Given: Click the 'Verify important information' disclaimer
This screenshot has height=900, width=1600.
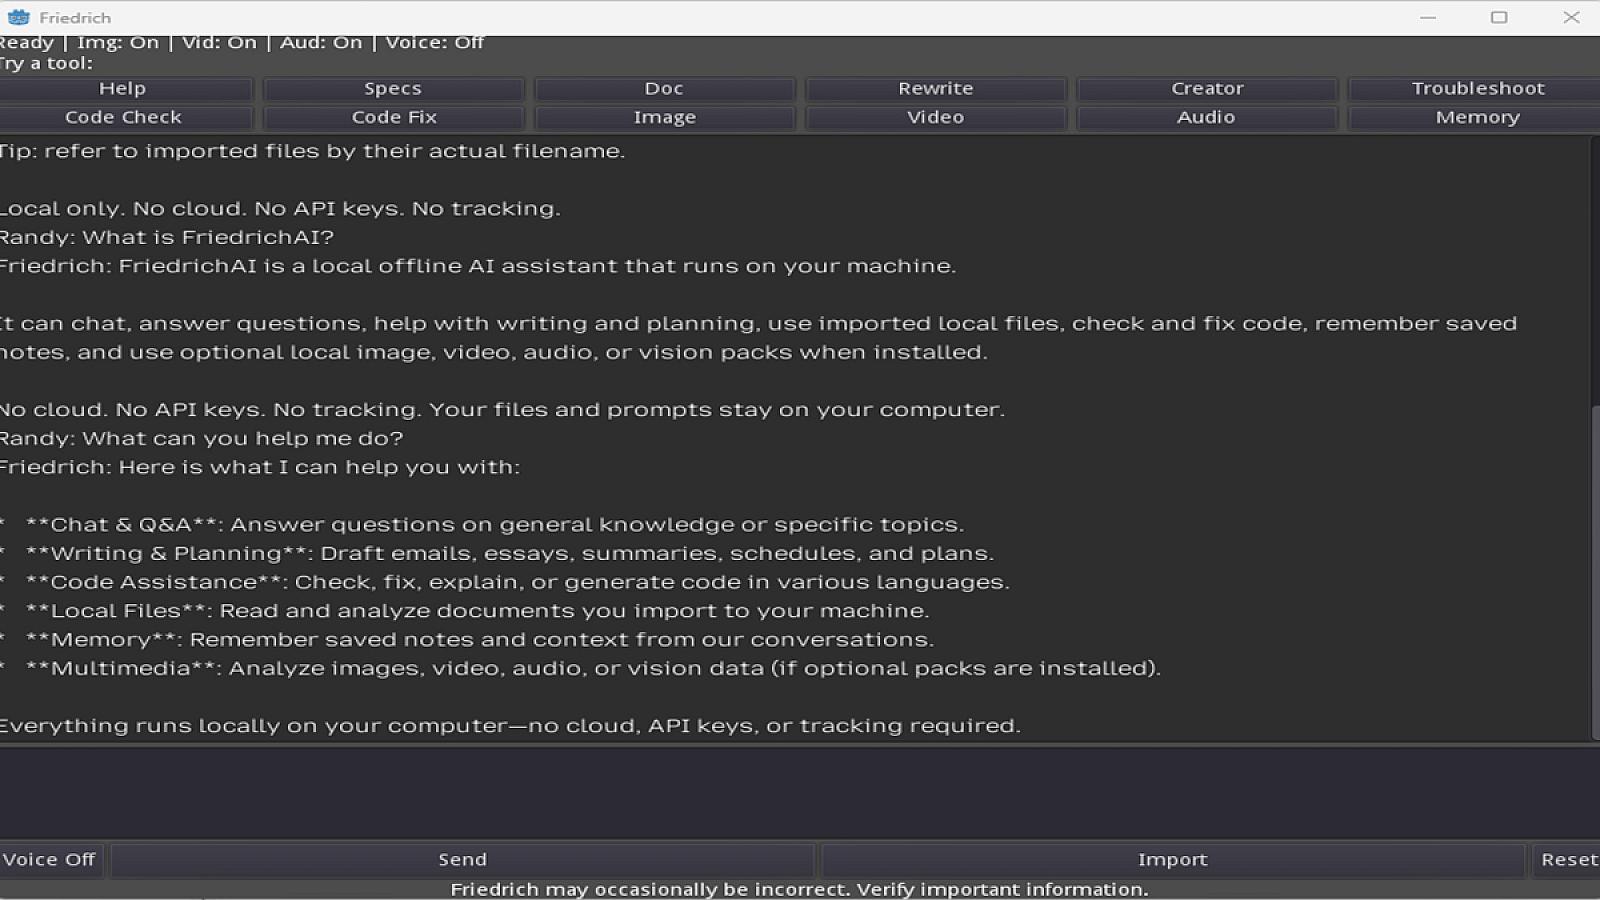Looking at the screenshot, I should click(1002, 889).
